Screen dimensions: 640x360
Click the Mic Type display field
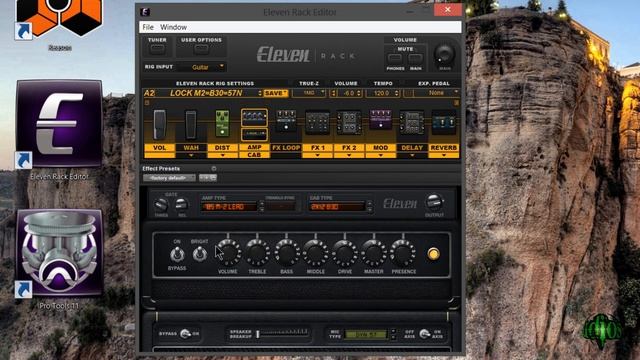pyautogui.click(x=366, y=334)
